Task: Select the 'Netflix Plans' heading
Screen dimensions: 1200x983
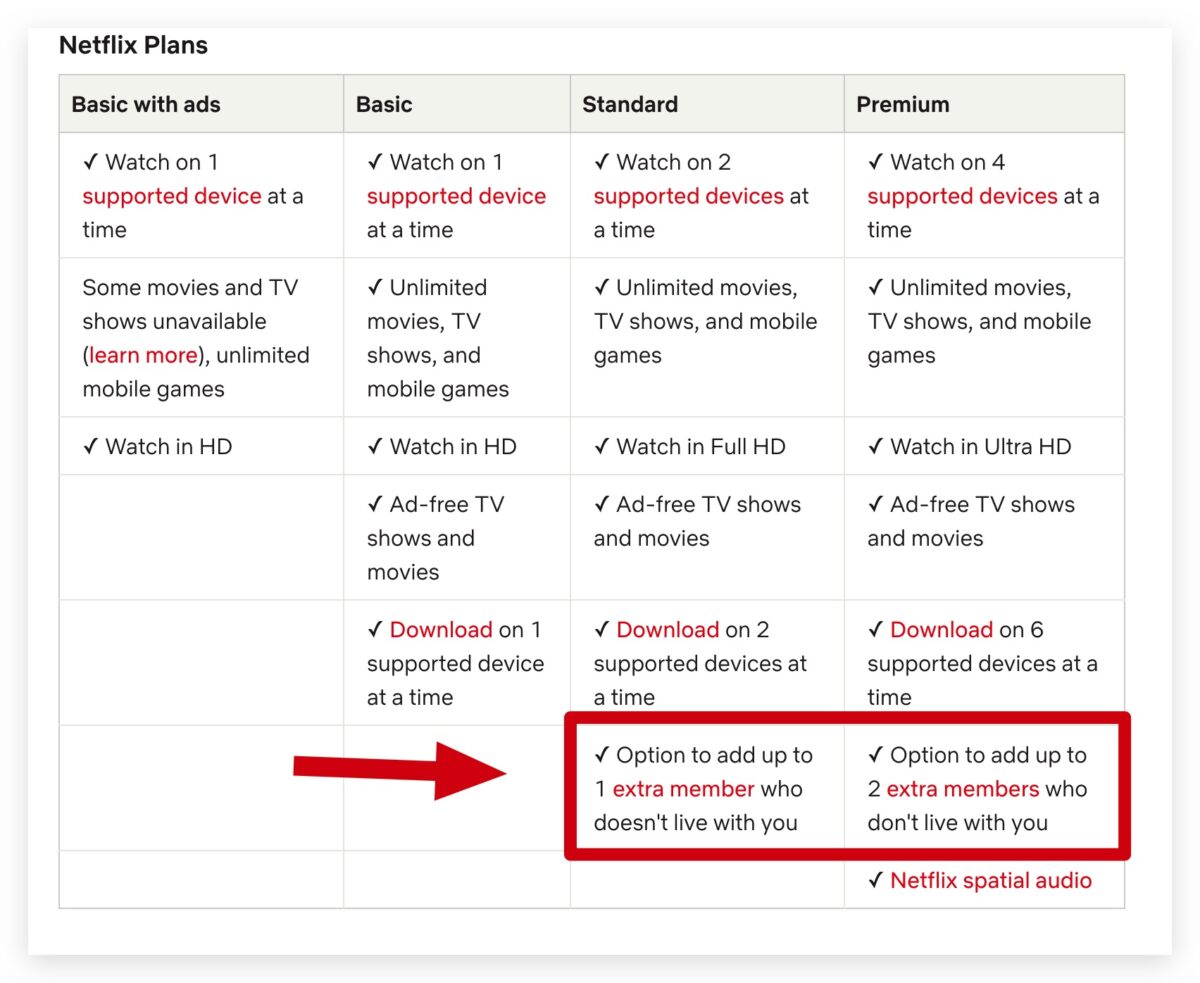Action: tap(133, 45)
